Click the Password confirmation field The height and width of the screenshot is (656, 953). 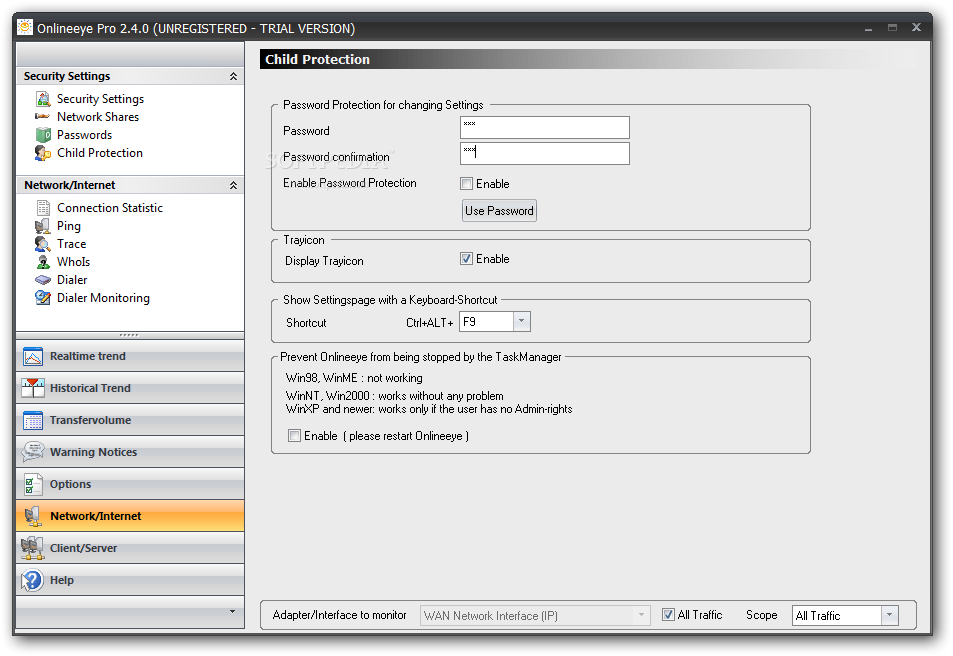545,154
